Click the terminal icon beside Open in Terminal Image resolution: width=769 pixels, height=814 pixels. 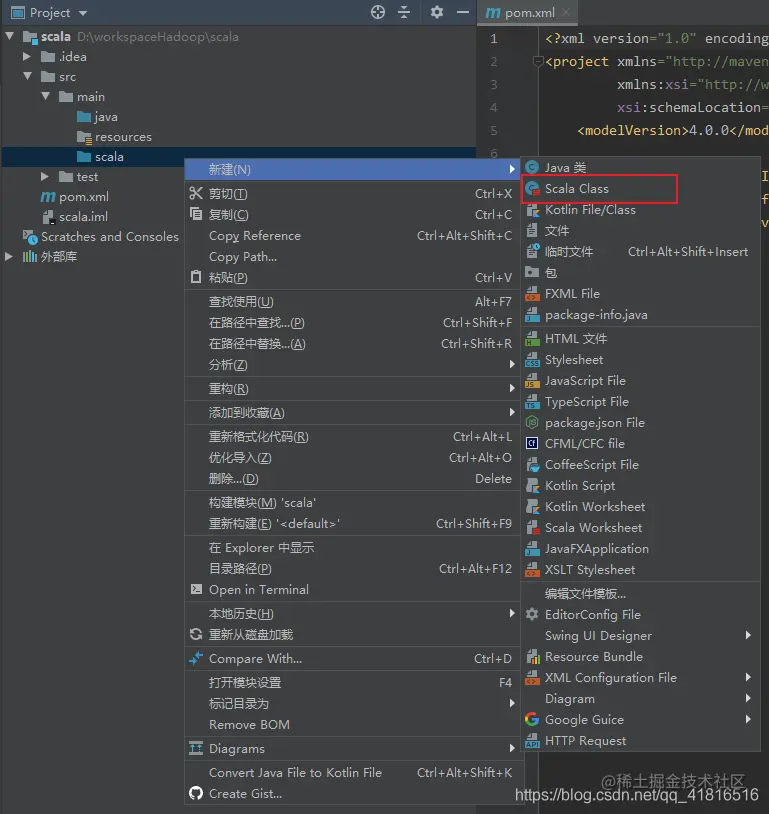pos(196,589)
